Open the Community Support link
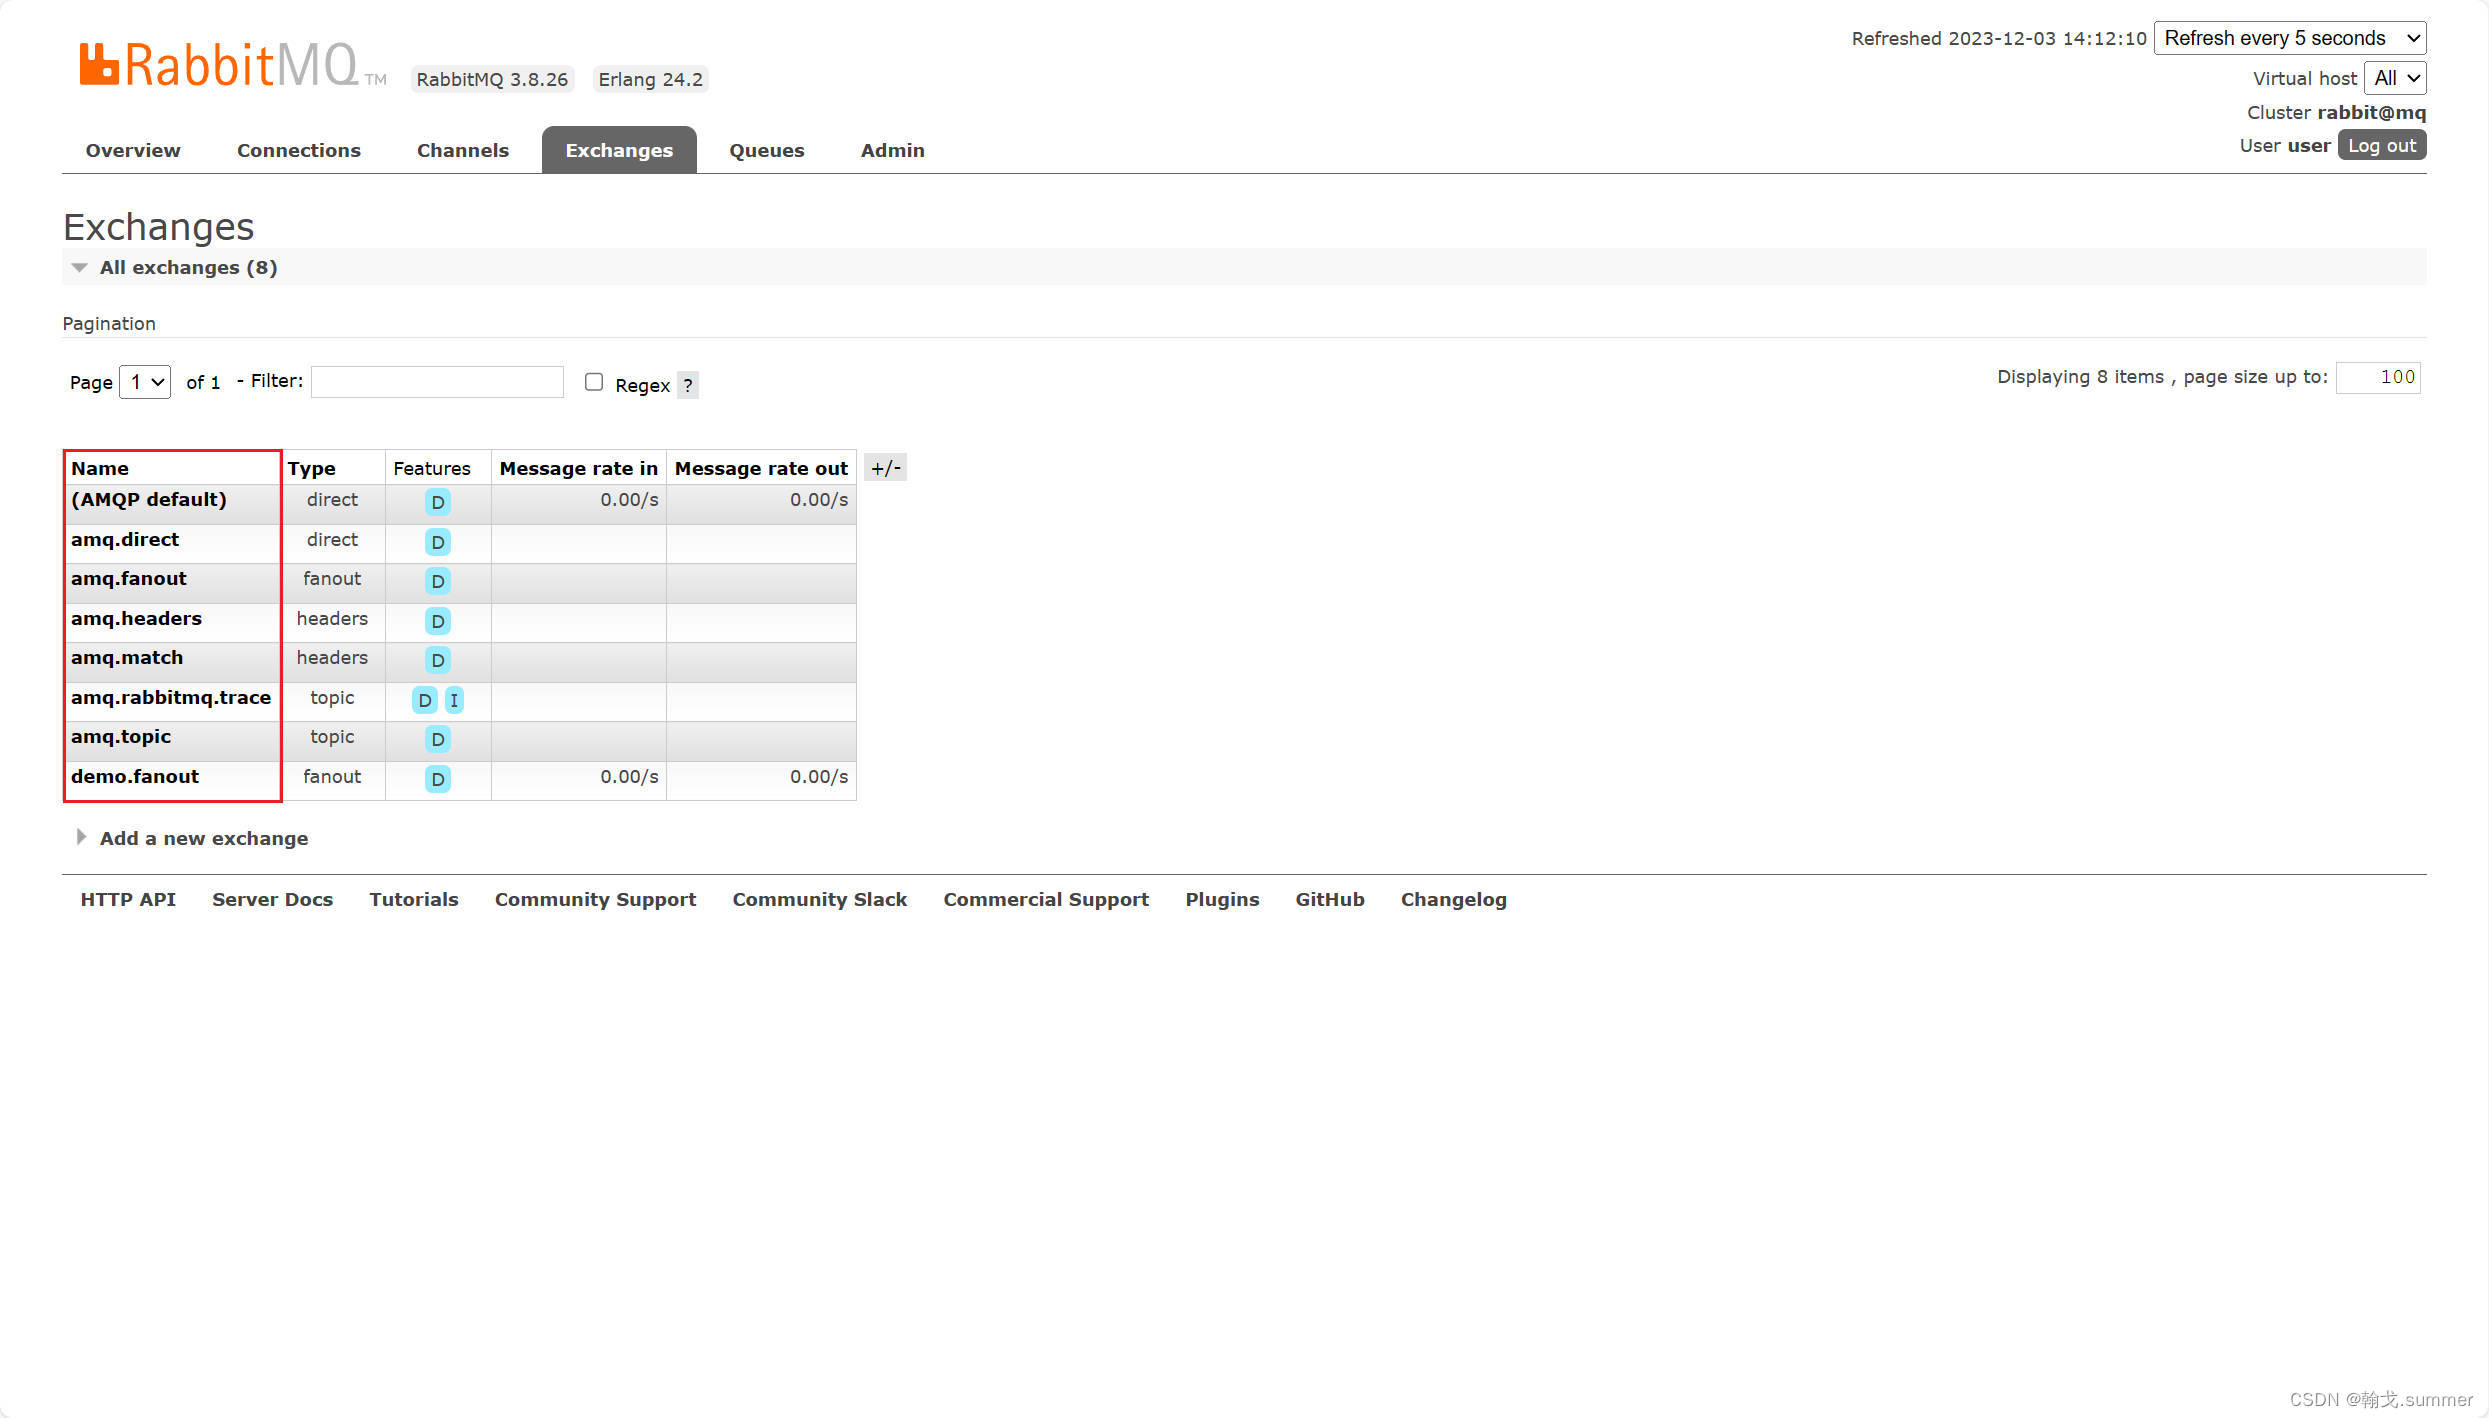The width and height of the screenshot is (2489, 1418). [x=596, y=899]
